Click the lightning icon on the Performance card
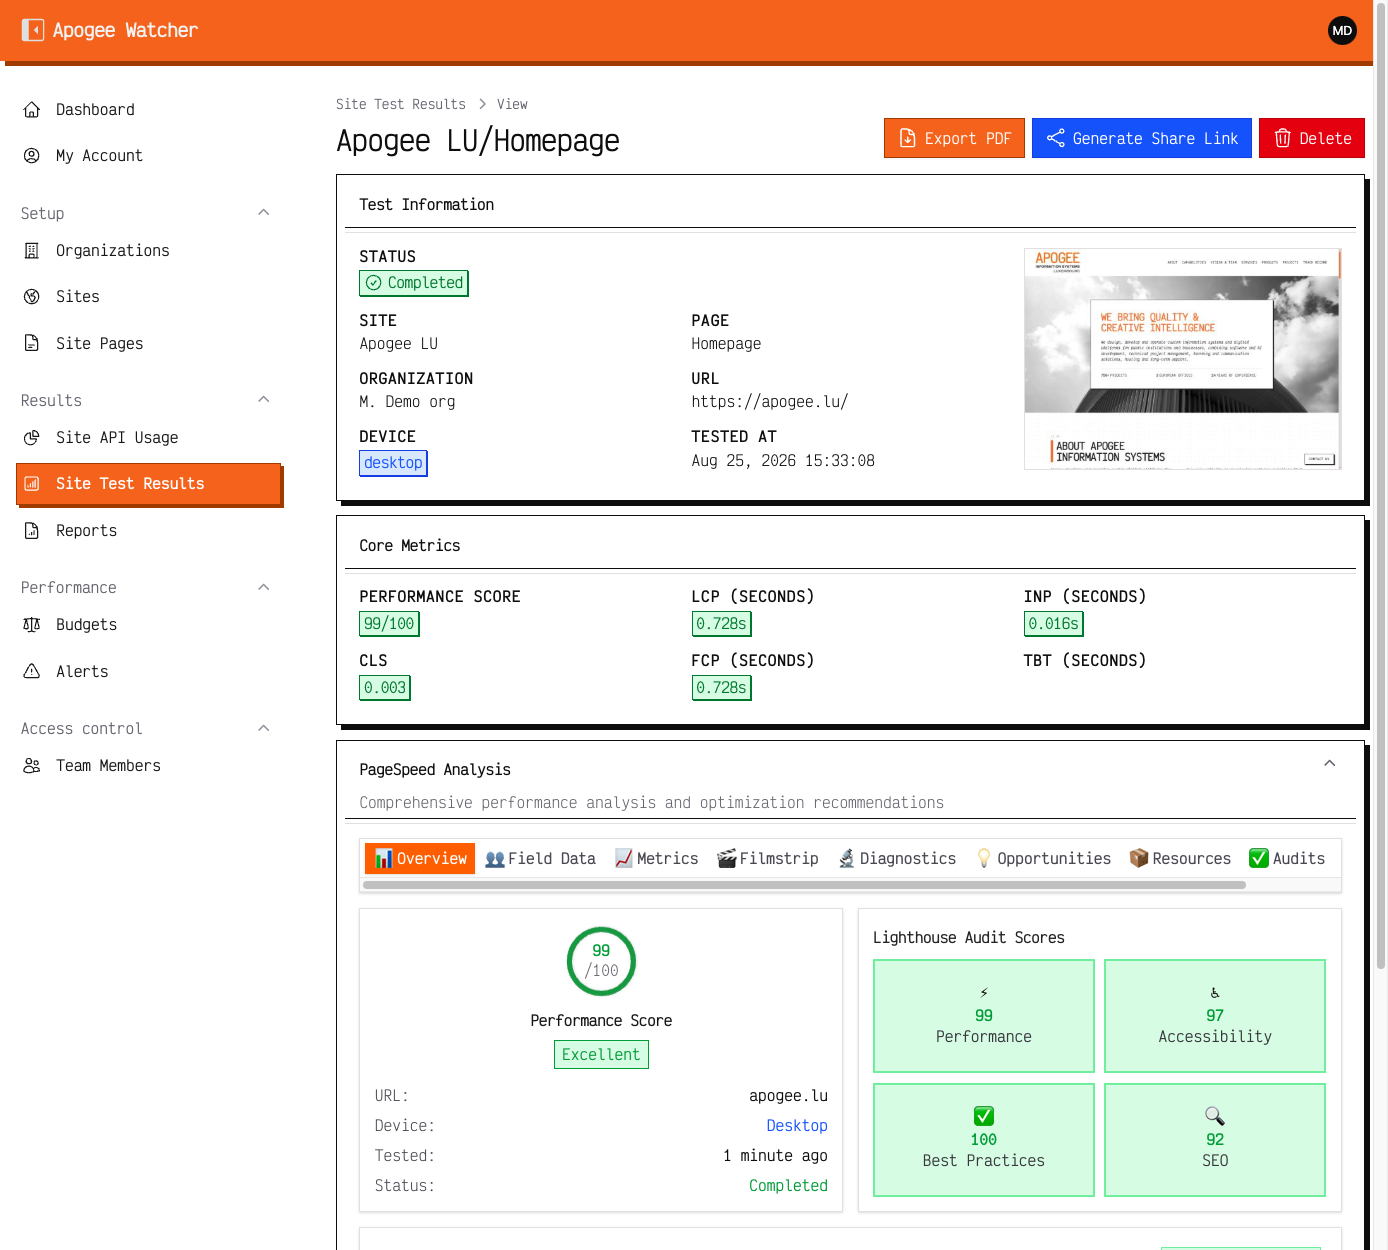This screenshot has height=1250, width=1388. (x=984, y=993)
